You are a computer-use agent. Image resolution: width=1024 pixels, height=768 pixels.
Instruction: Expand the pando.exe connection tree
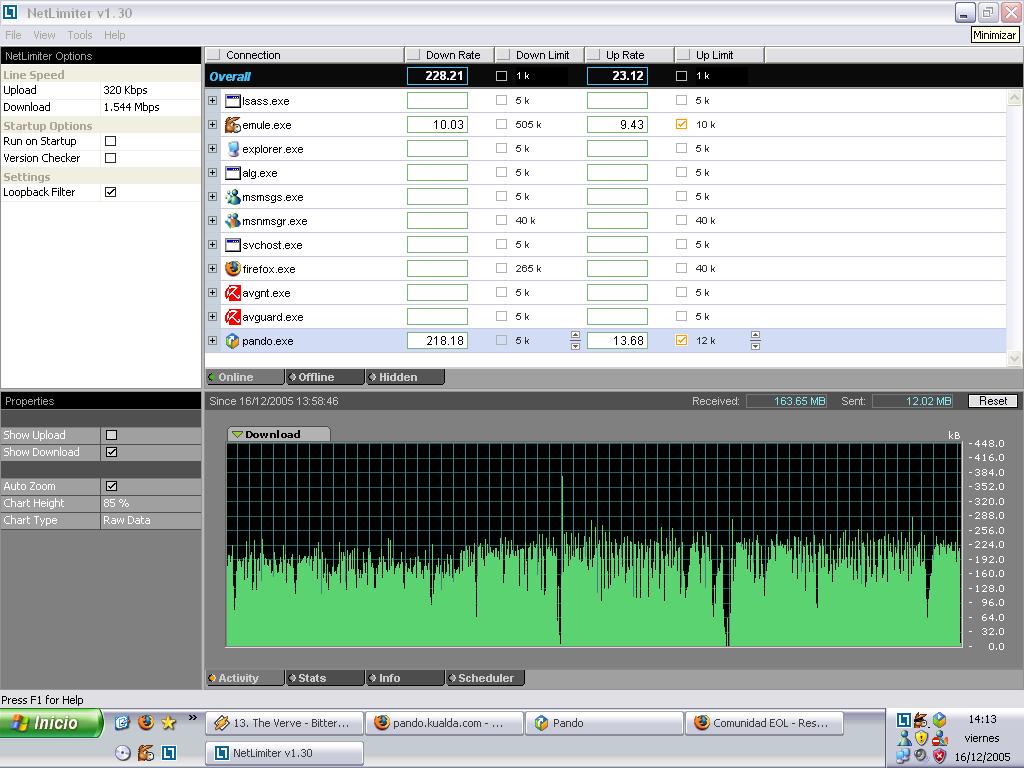(213, 341)
